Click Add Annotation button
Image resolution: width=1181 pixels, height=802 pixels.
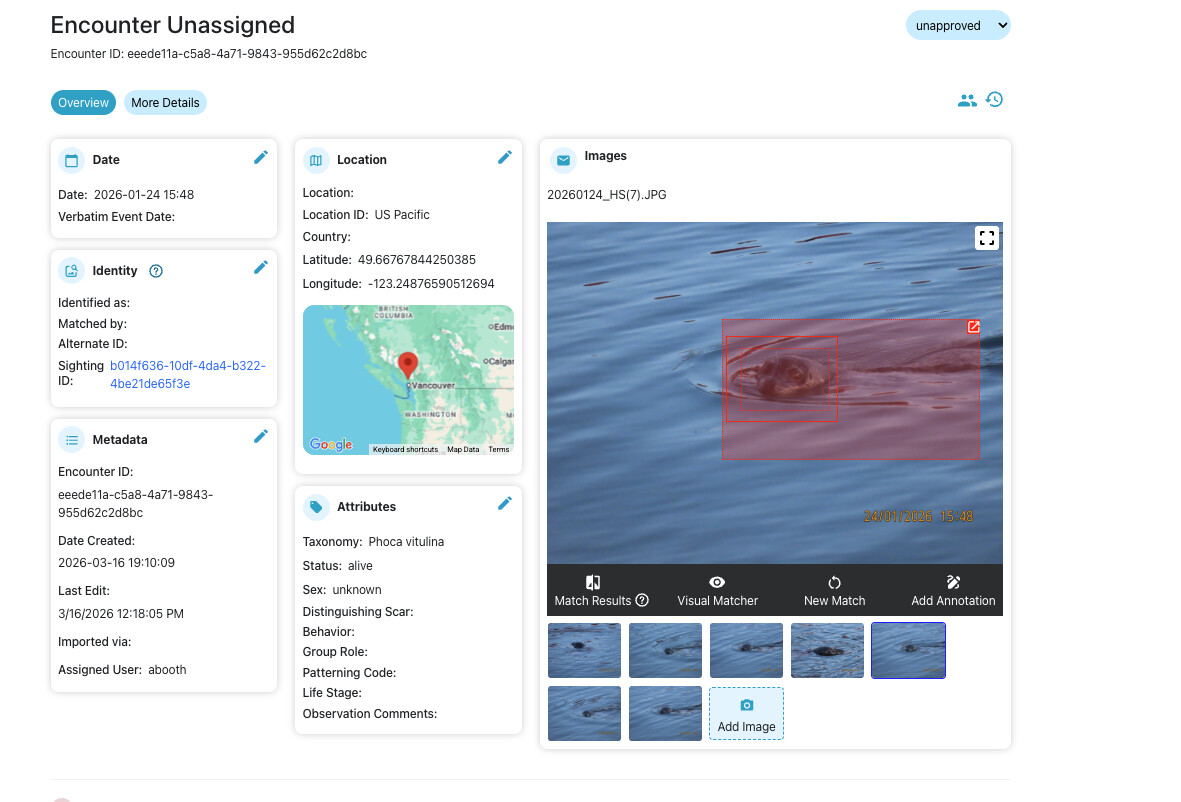952,591
